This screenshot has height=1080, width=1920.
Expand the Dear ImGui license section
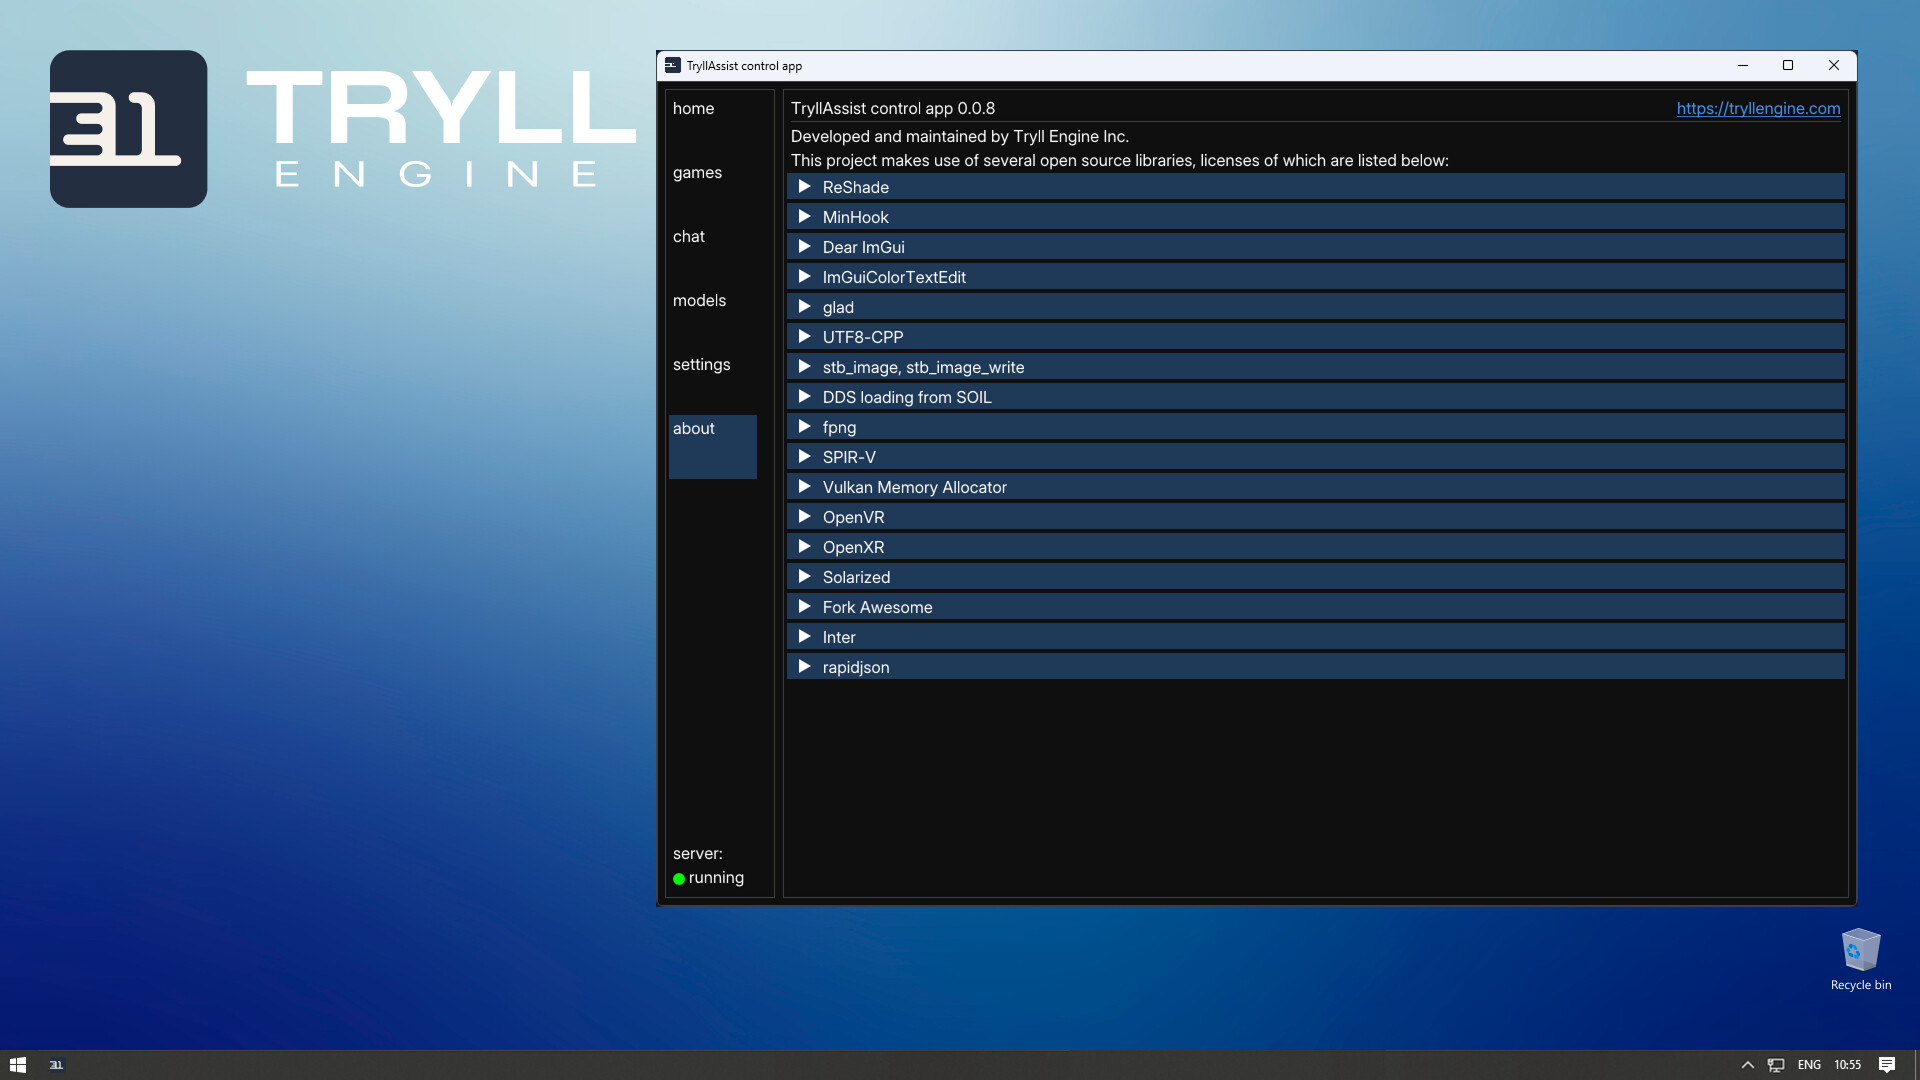click(806, 246)
